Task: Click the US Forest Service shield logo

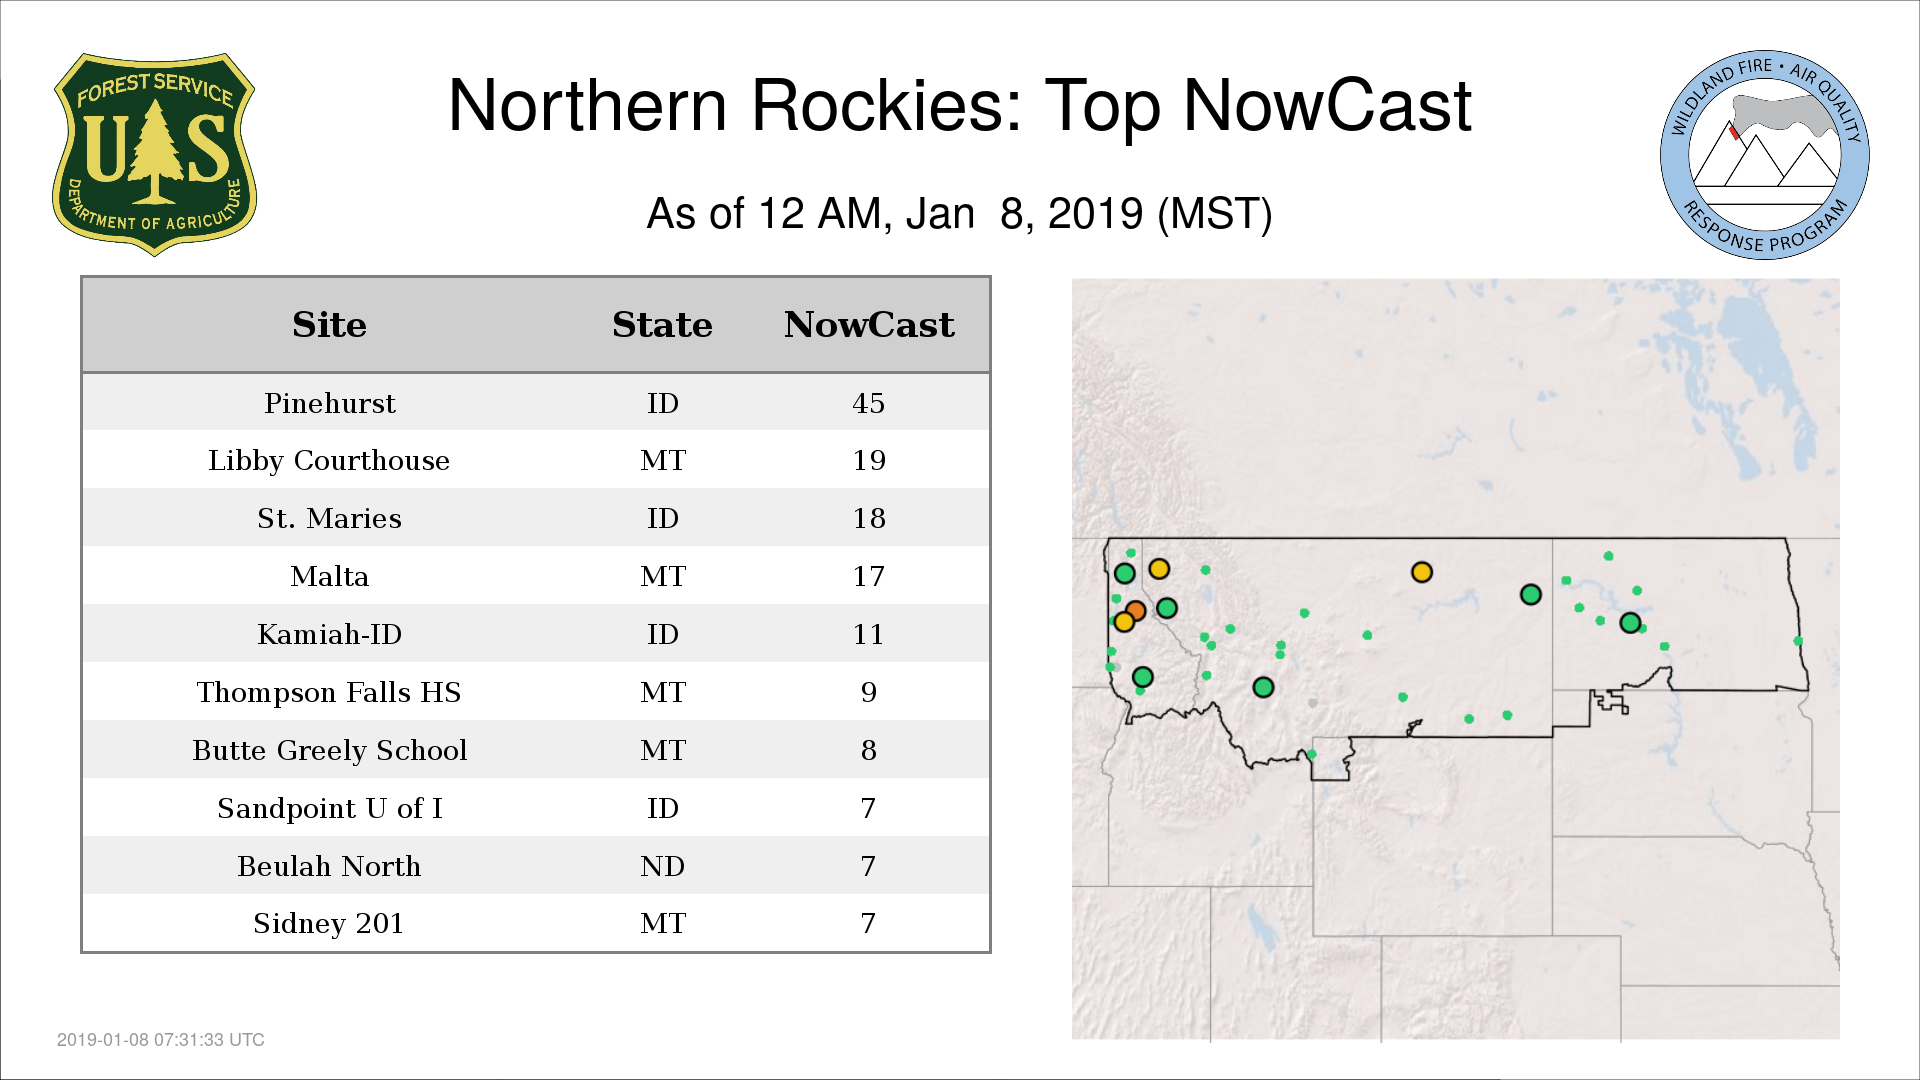Action: 154,155
